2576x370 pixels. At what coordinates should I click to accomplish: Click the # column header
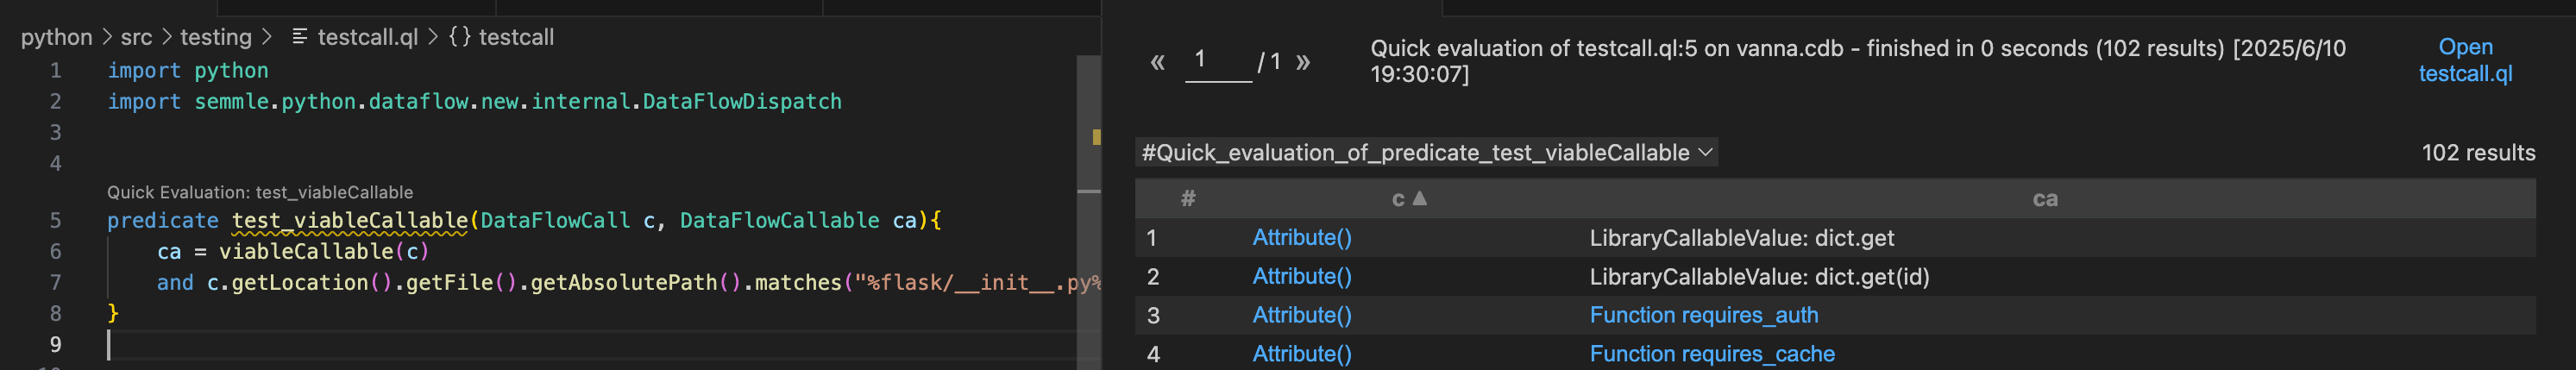[1188, 198]
